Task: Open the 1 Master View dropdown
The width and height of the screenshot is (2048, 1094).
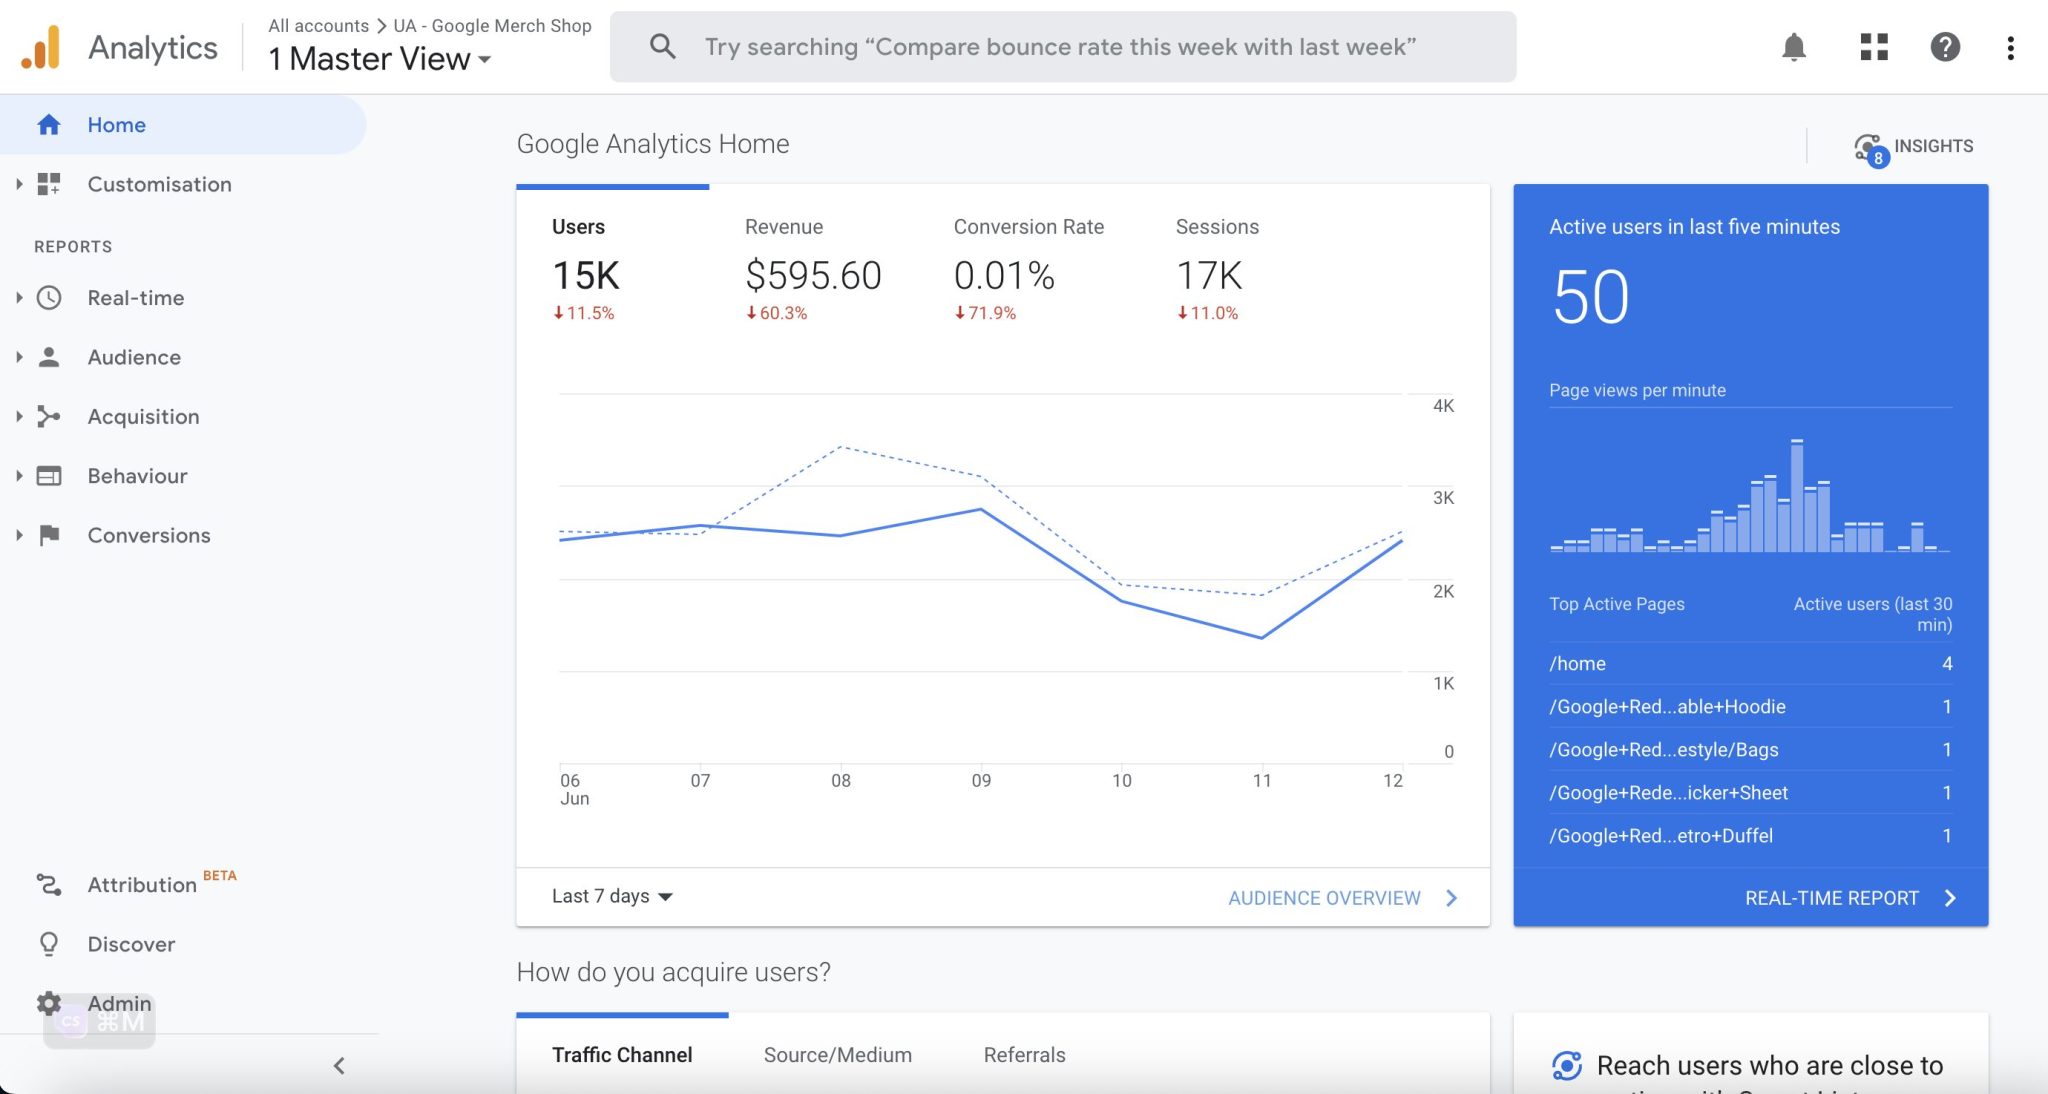Action: 380,59
